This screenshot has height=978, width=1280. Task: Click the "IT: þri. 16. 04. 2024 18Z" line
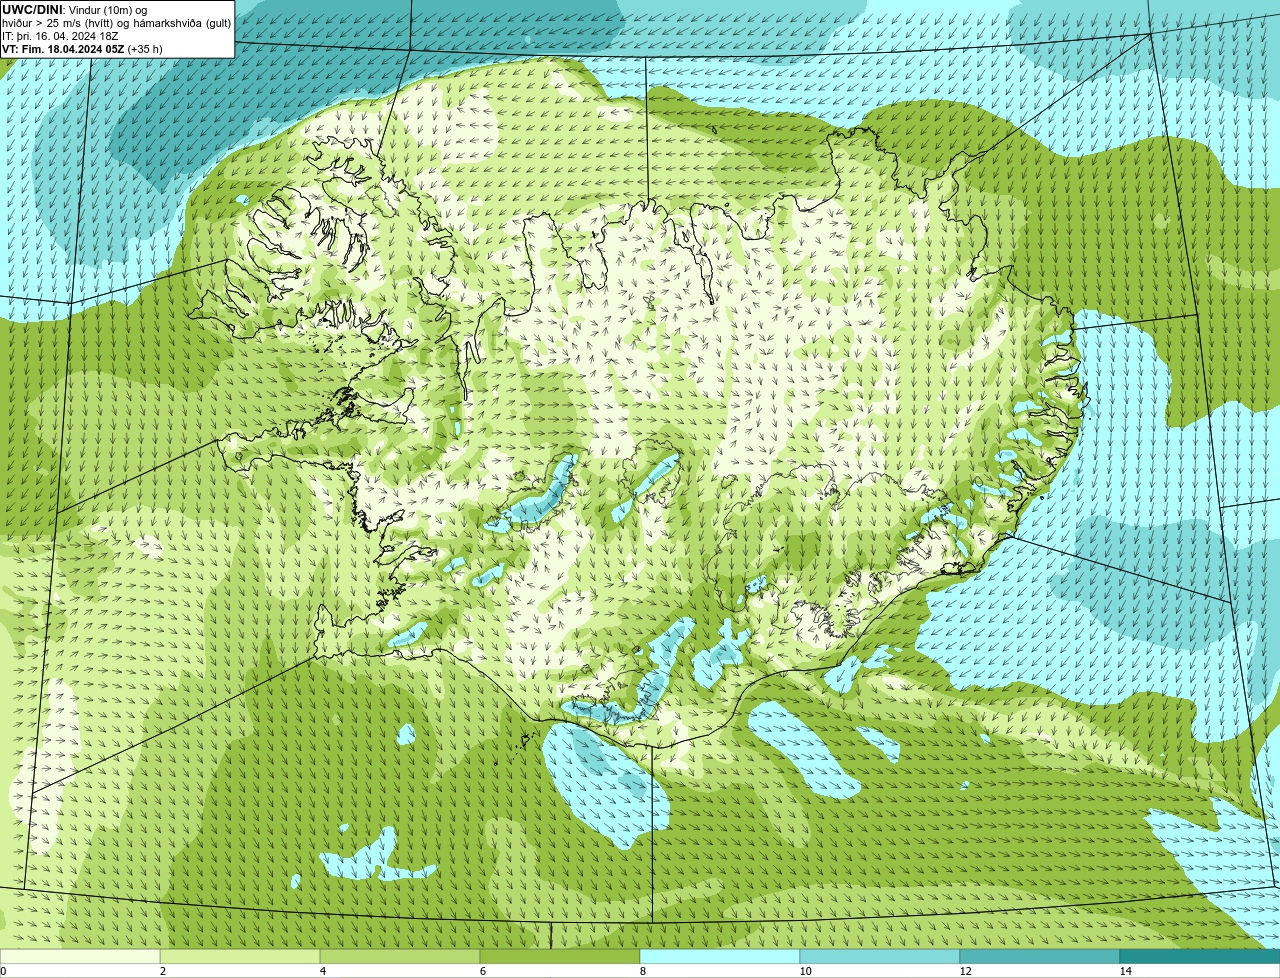[60, 36]
